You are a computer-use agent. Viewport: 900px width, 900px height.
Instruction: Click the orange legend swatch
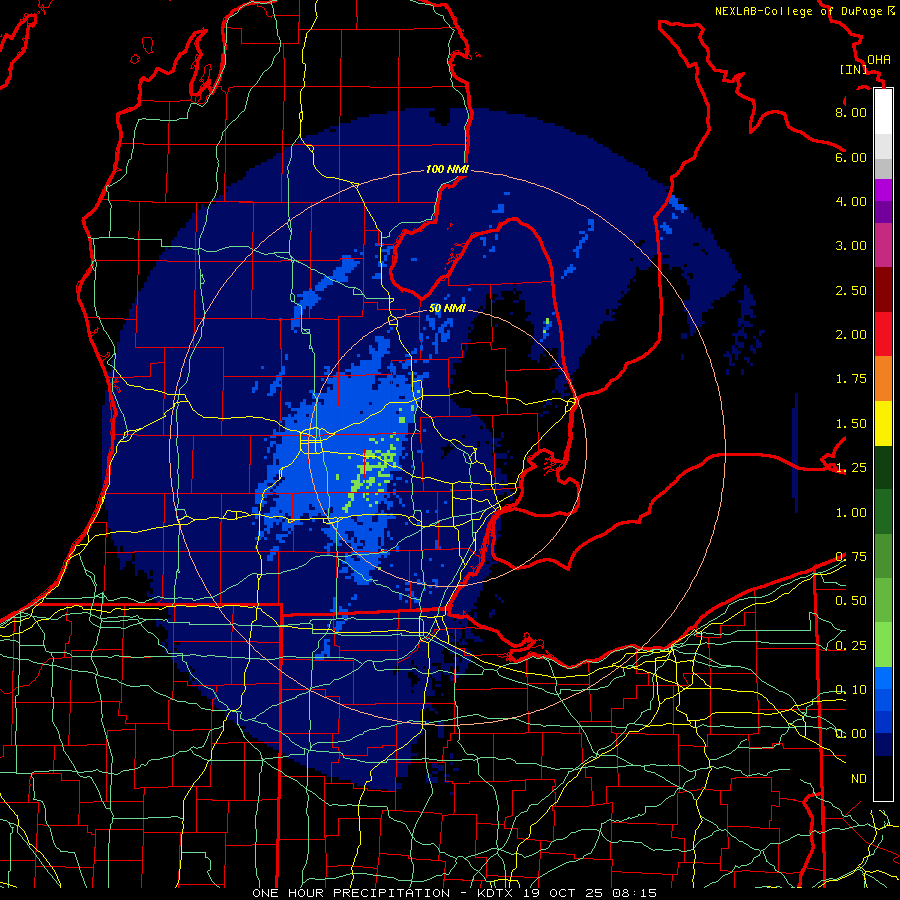[x=883, y=379]
